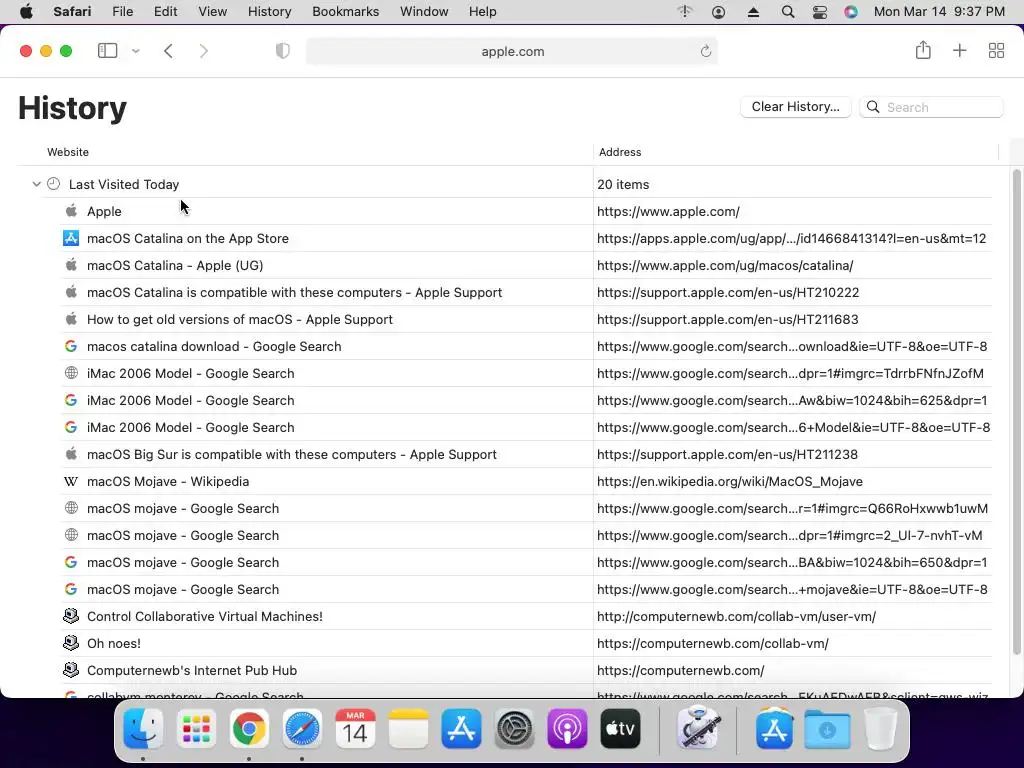Open a new tab with plus icon
Image resolution: width=1024 pixels, height=768 pixels.
[959, 51]
